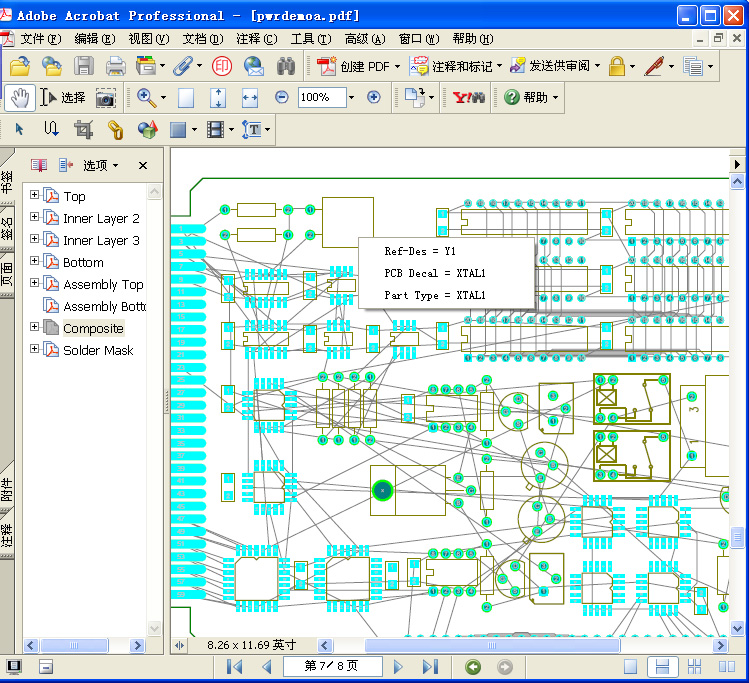Click the 选项 button in layers panel
Image resolution: width=749 pixels, height=683 pixels.
[x=100, y=165]
